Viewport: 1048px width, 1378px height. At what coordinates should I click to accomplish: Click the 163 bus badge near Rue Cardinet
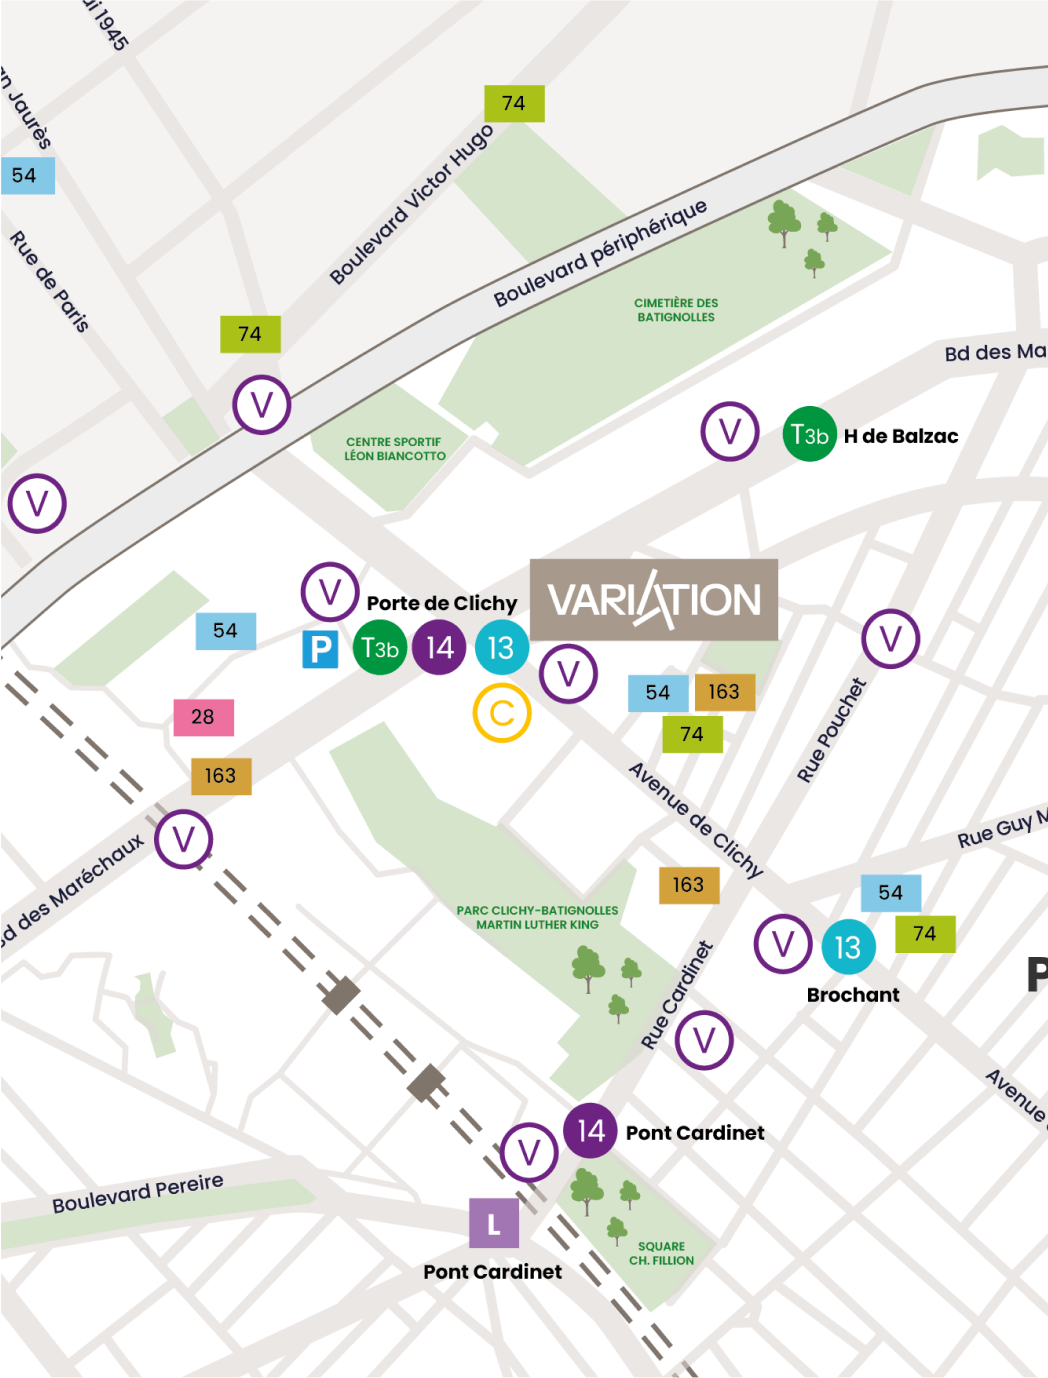[x=689, y=885]
